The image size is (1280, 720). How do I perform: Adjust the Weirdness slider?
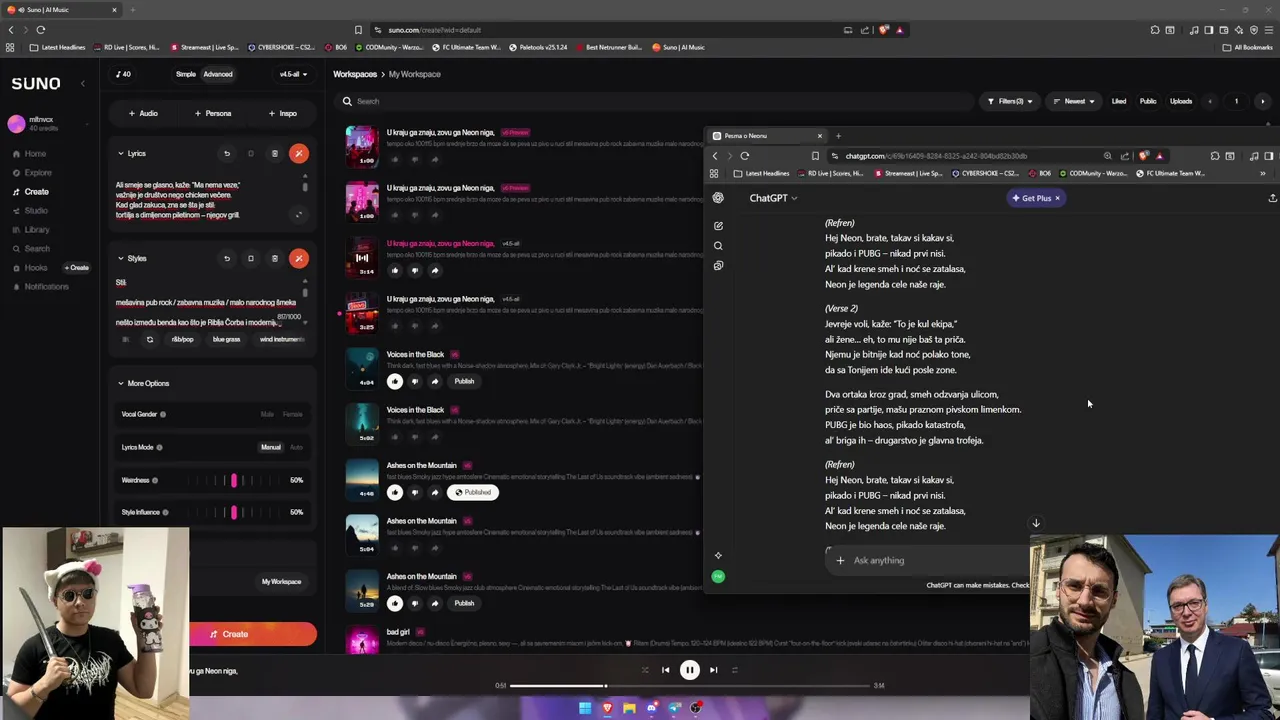[x=233, y=480]
